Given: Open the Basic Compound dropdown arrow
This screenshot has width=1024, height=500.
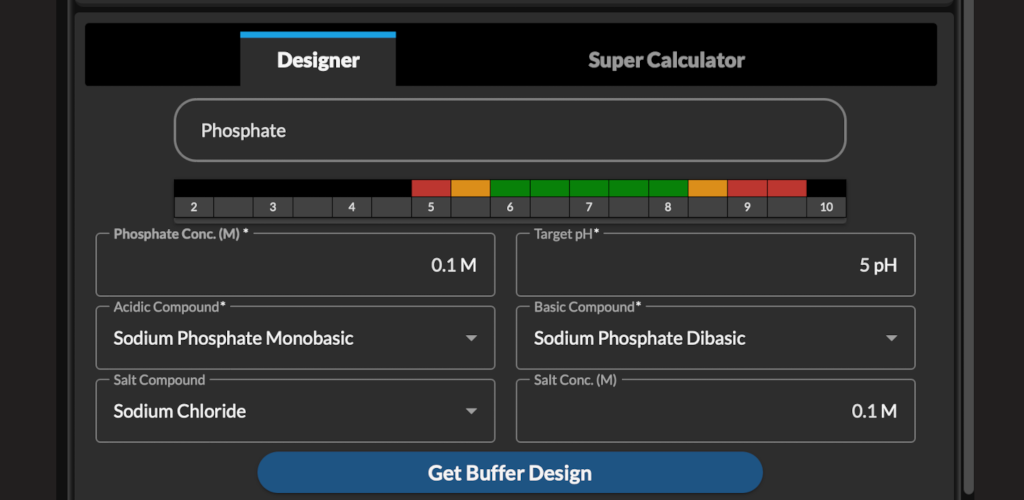Looking at the screenshot, I should click(891, 338).
